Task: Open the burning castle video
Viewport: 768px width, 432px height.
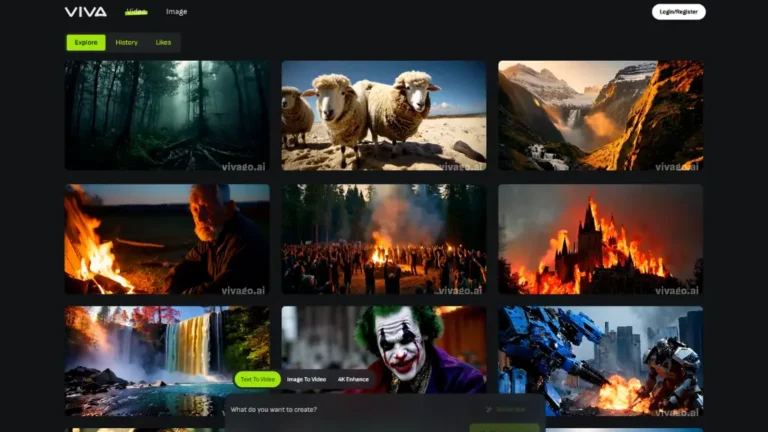Action: pyautogui.click(x=600, y=239)
